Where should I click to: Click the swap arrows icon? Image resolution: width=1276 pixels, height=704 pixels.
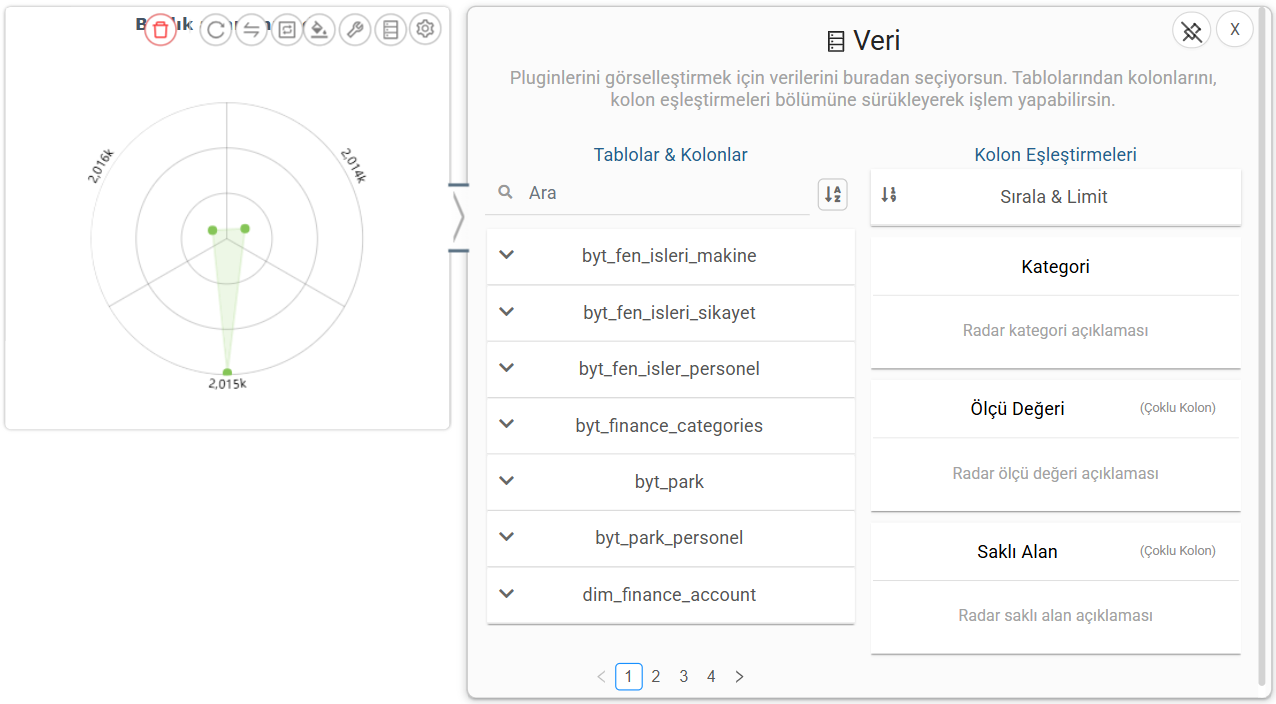pos(251,30)
